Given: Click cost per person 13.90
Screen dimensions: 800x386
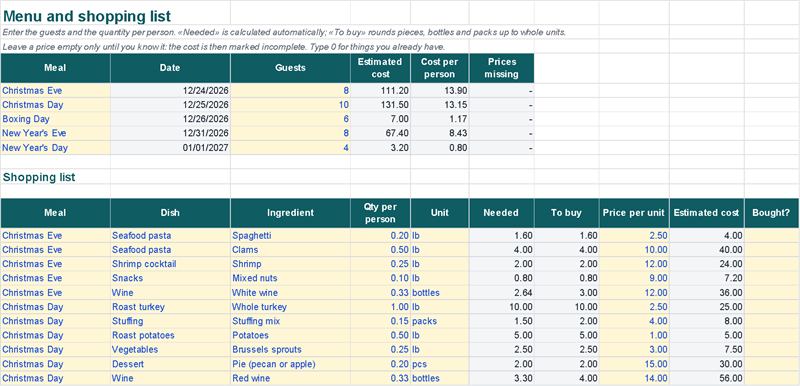Looking at the screenshot, I should pyautogui.click(x=440, y=90).
